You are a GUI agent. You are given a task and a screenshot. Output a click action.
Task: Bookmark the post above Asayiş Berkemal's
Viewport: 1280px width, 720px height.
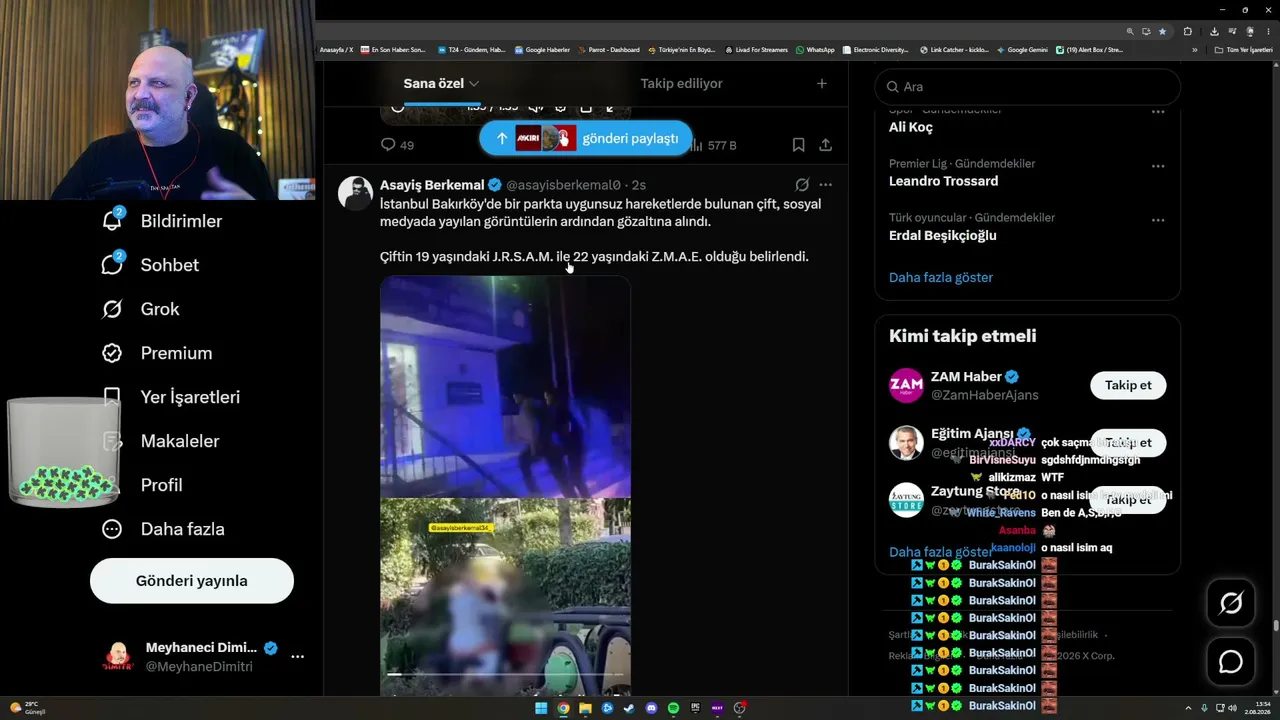pos(798,145)
